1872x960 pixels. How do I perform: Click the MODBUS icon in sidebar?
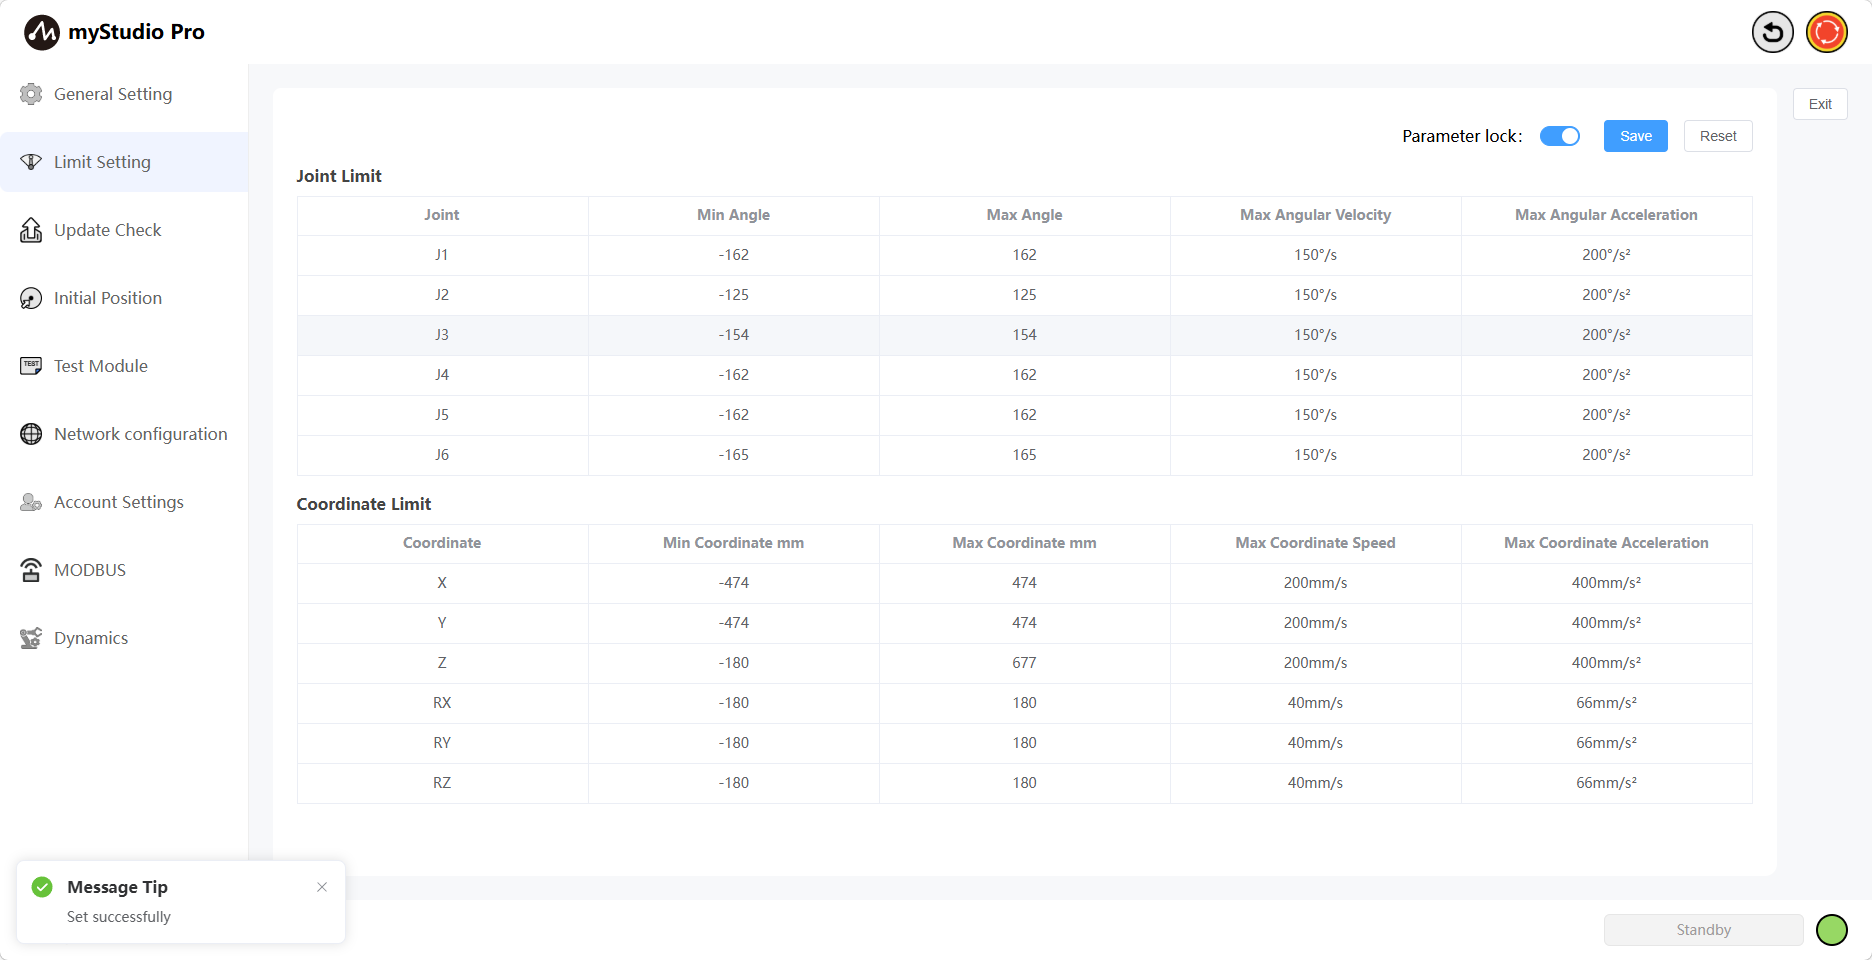[31, 570]
